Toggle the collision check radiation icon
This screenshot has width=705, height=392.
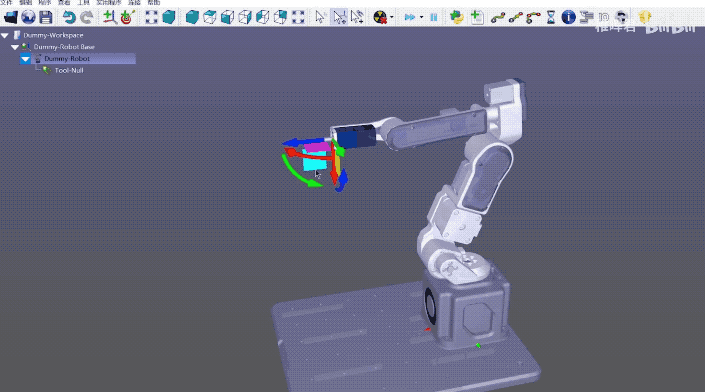[x=380, y=18]
